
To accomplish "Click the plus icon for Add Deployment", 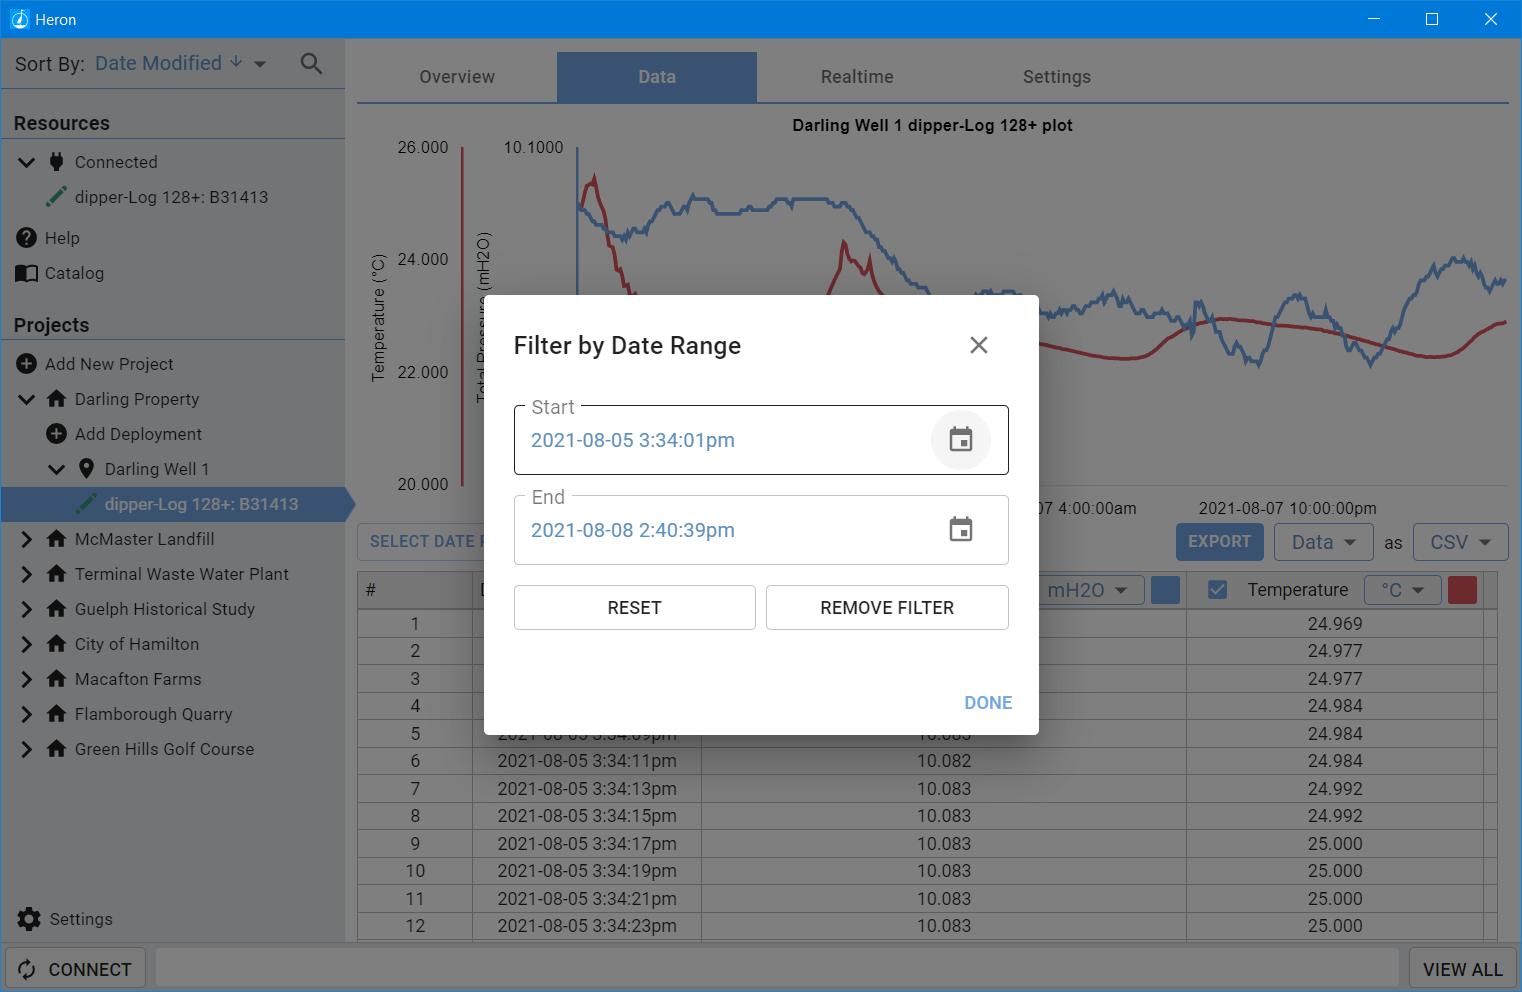I will click(x=56, y=434).
